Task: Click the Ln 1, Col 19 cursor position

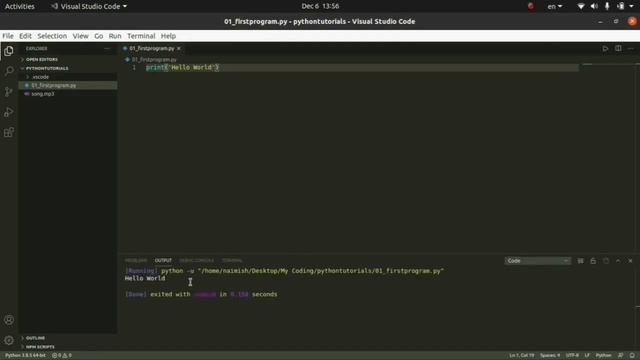Action: point(521,356)
